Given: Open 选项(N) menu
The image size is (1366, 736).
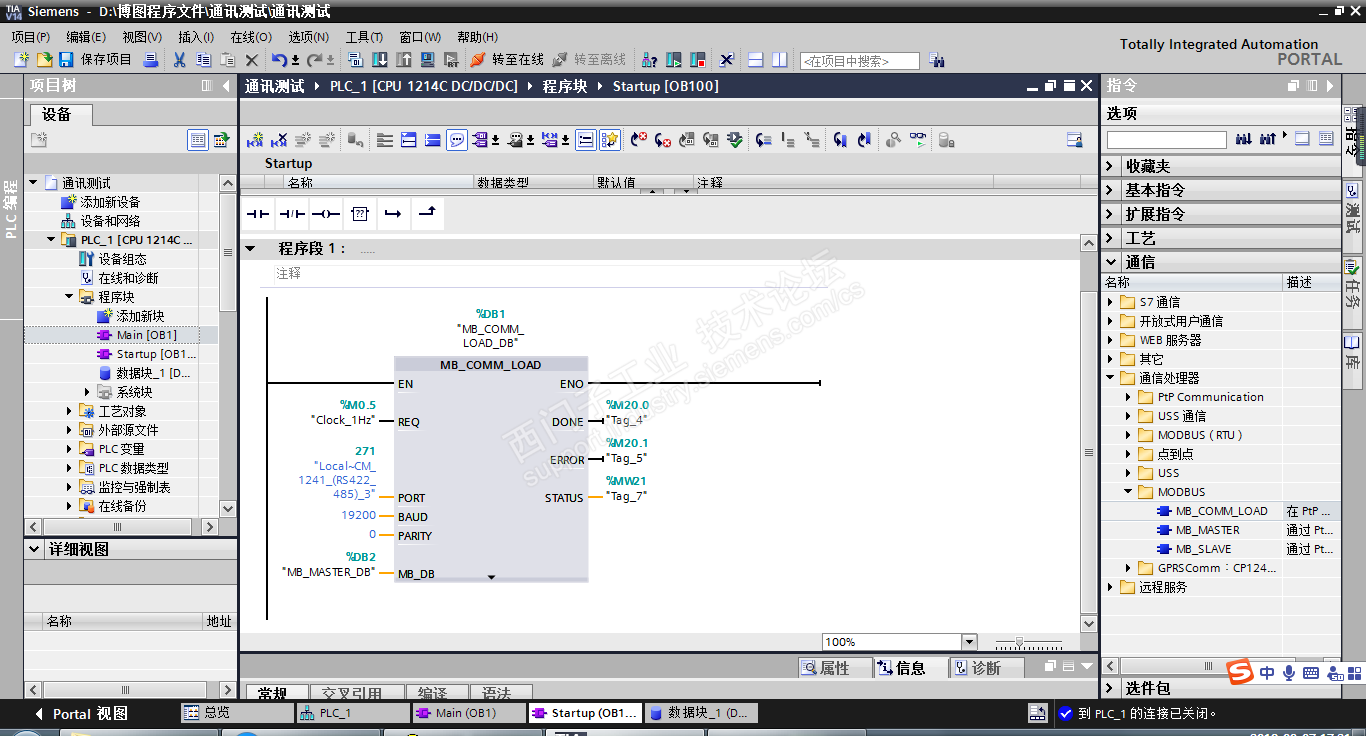Looking at the screenshot, I should (x=309, y=37).
